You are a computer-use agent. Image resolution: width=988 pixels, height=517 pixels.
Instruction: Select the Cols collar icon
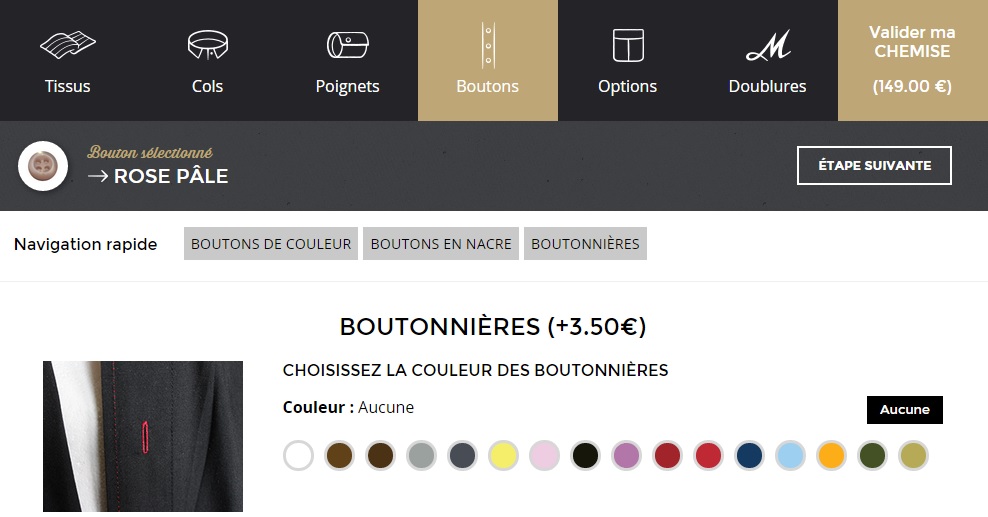click(x=208, y=45)
